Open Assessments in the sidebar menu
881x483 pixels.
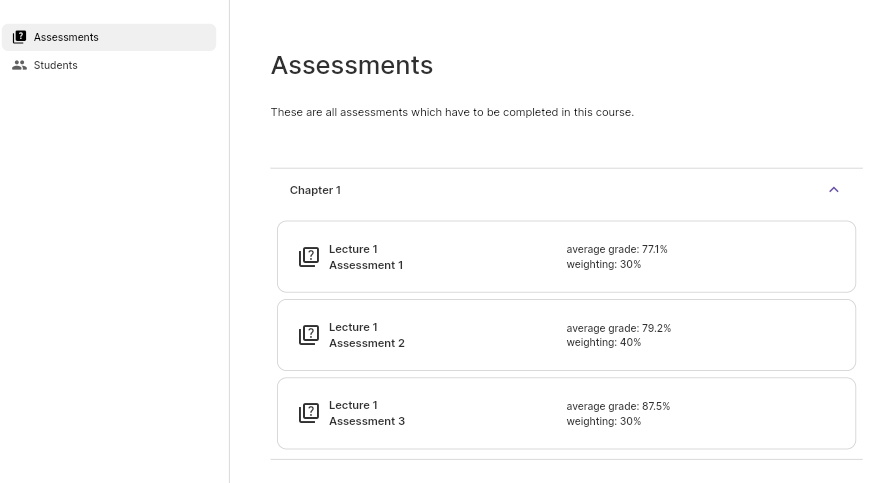point(66,37)
